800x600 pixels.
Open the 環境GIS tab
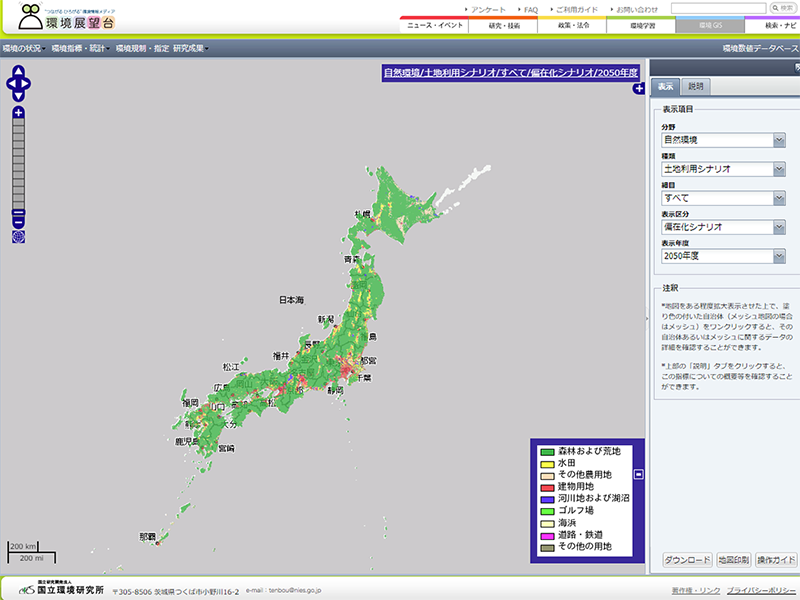point(710,25)
